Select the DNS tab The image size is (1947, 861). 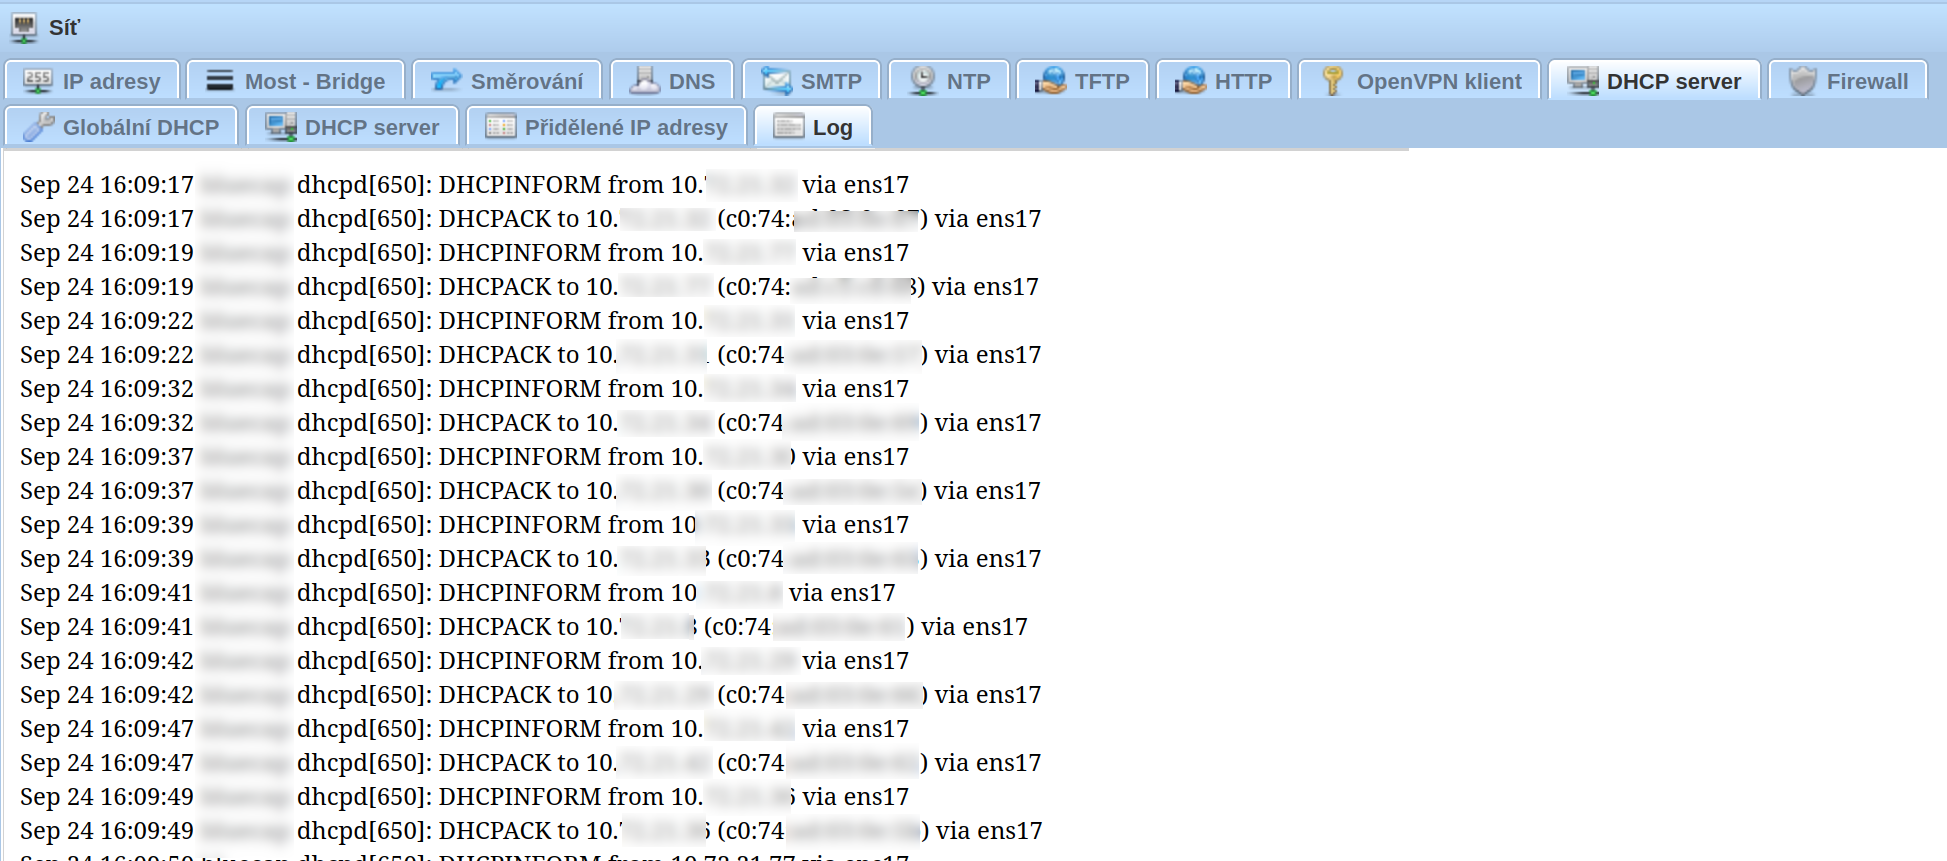[672, 81]
